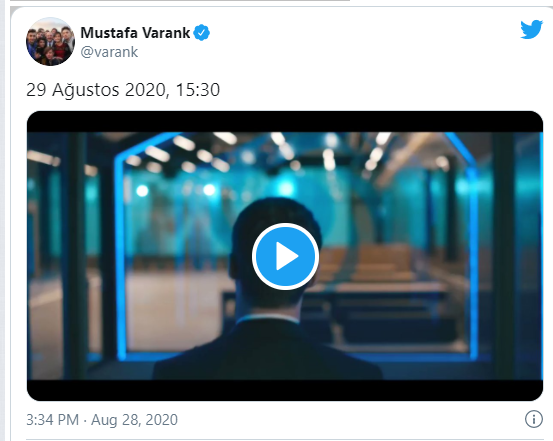Click the video's upper black letterbox bar
Screen dimensions: 553x441
point(285,122)
